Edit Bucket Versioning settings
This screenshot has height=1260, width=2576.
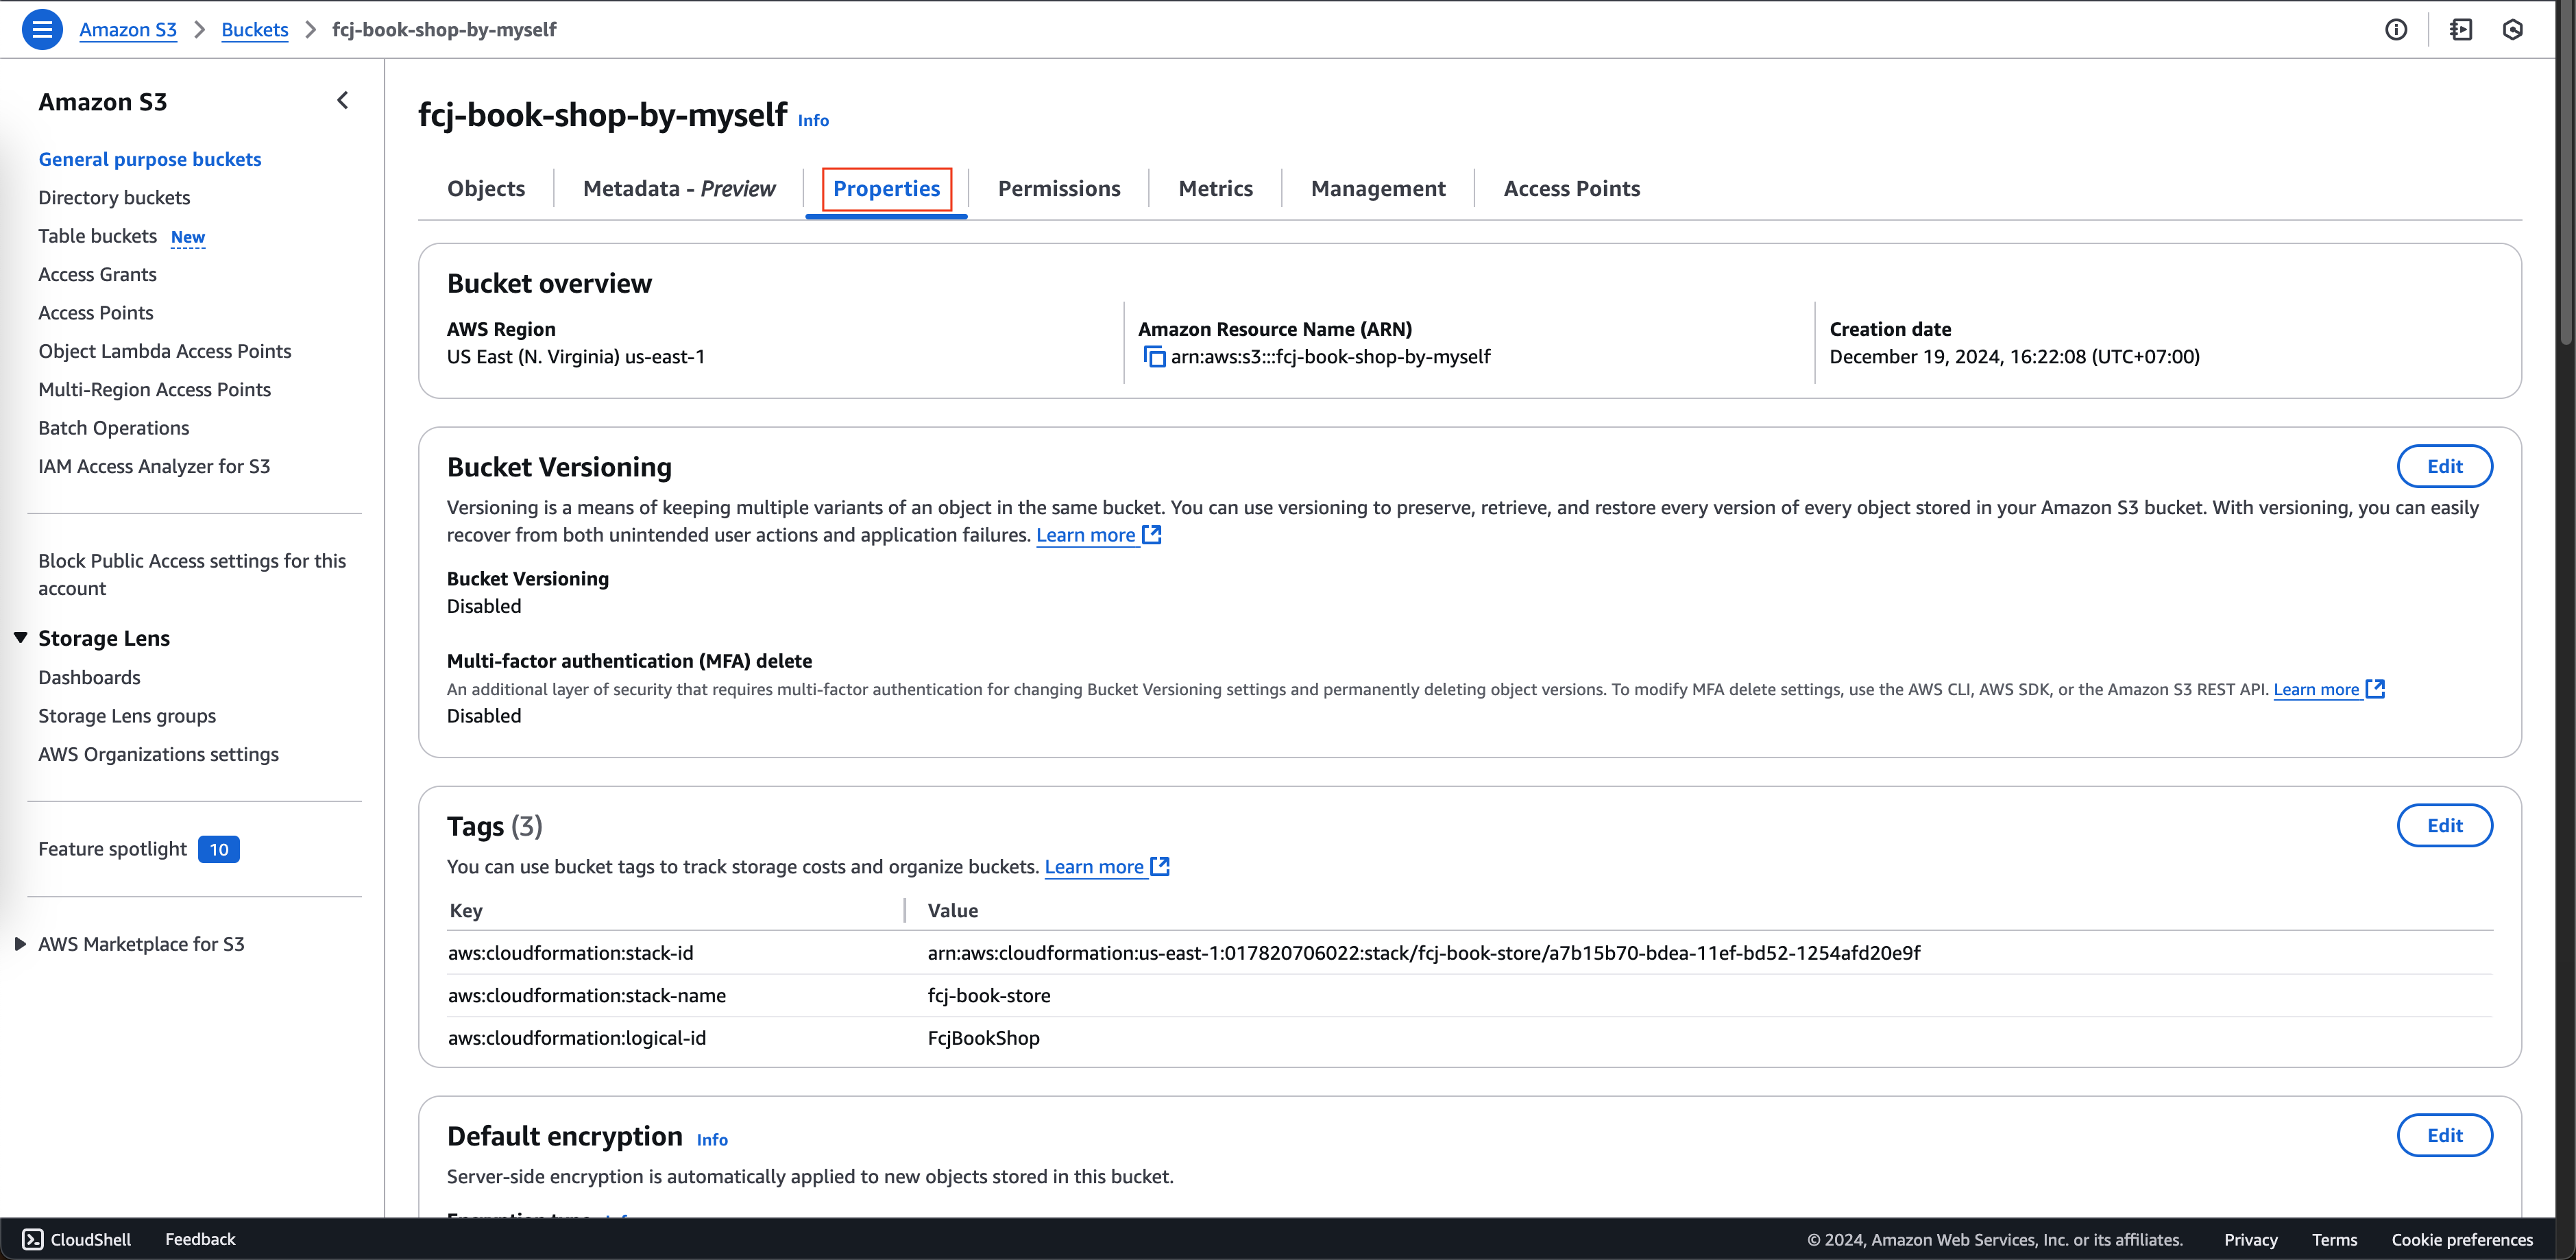point(2445,466)
